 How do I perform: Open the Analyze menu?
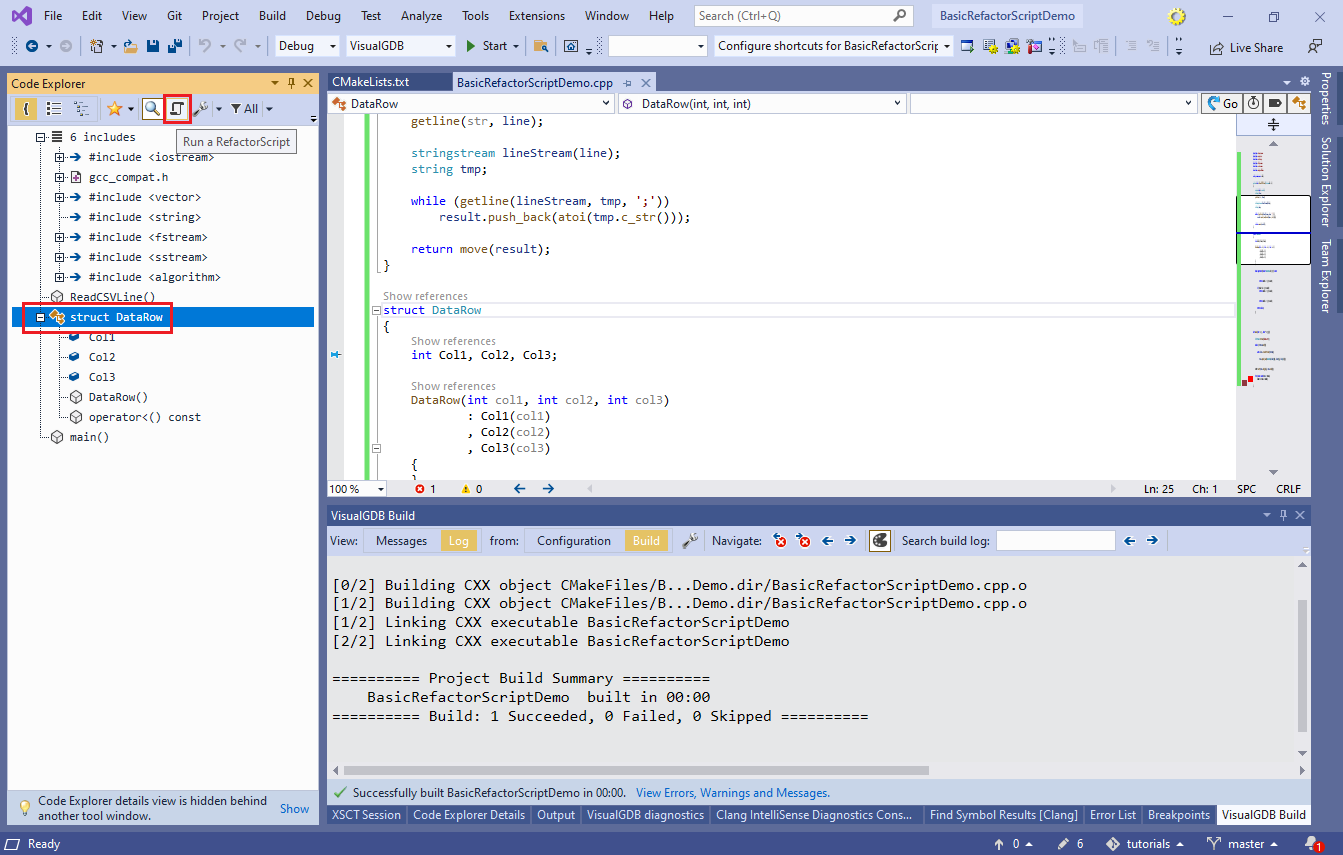coord(420,16)
